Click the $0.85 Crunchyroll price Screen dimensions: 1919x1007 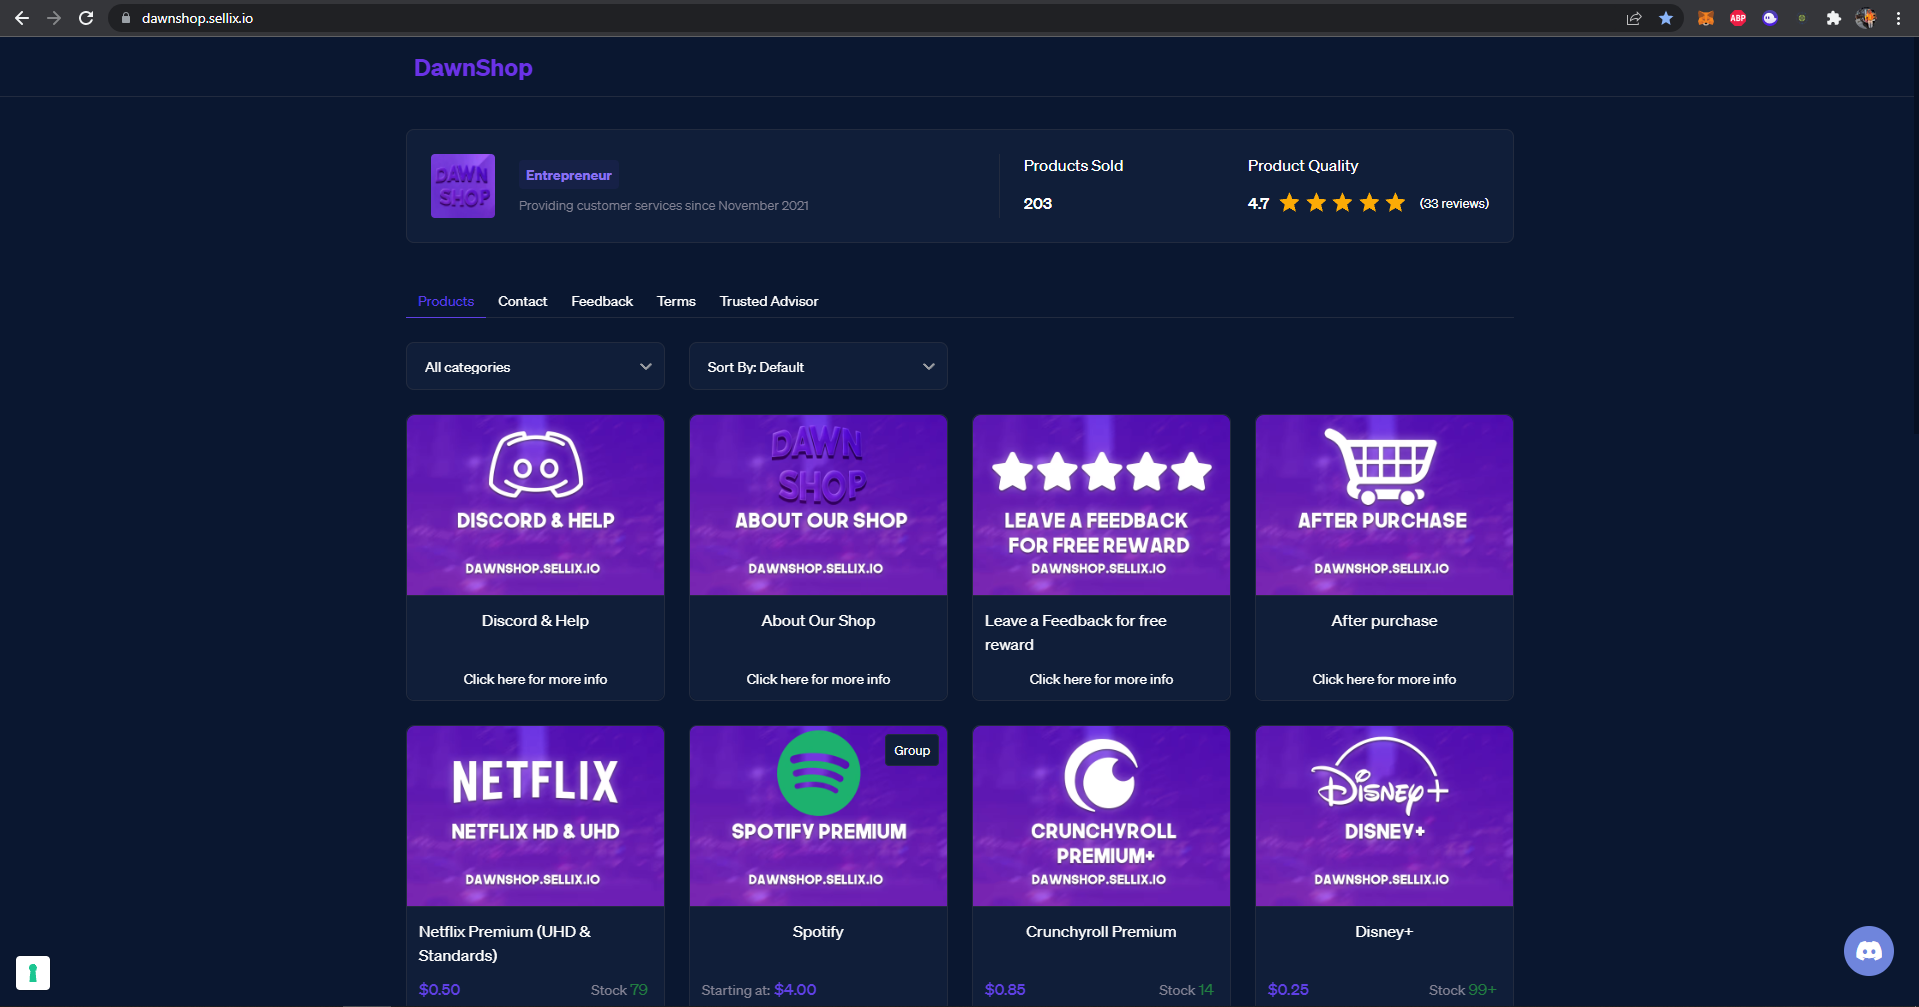(x=1005, y=989)
